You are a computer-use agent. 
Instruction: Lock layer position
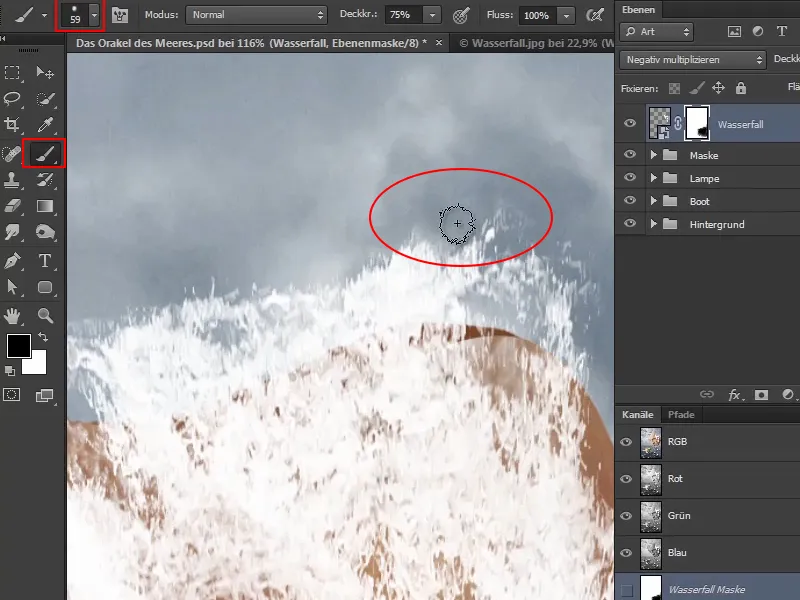[718, 88]
